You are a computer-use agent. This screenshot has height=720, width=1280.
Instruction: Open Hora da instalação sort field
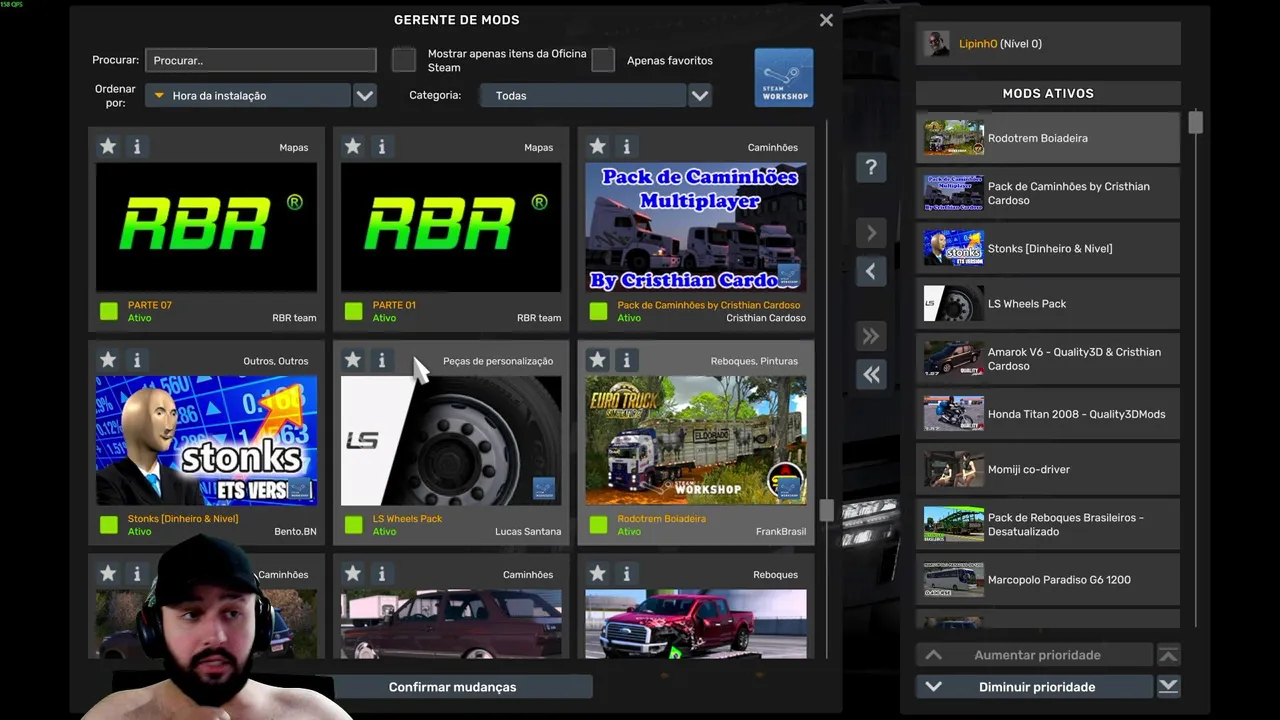pos(248,96)
